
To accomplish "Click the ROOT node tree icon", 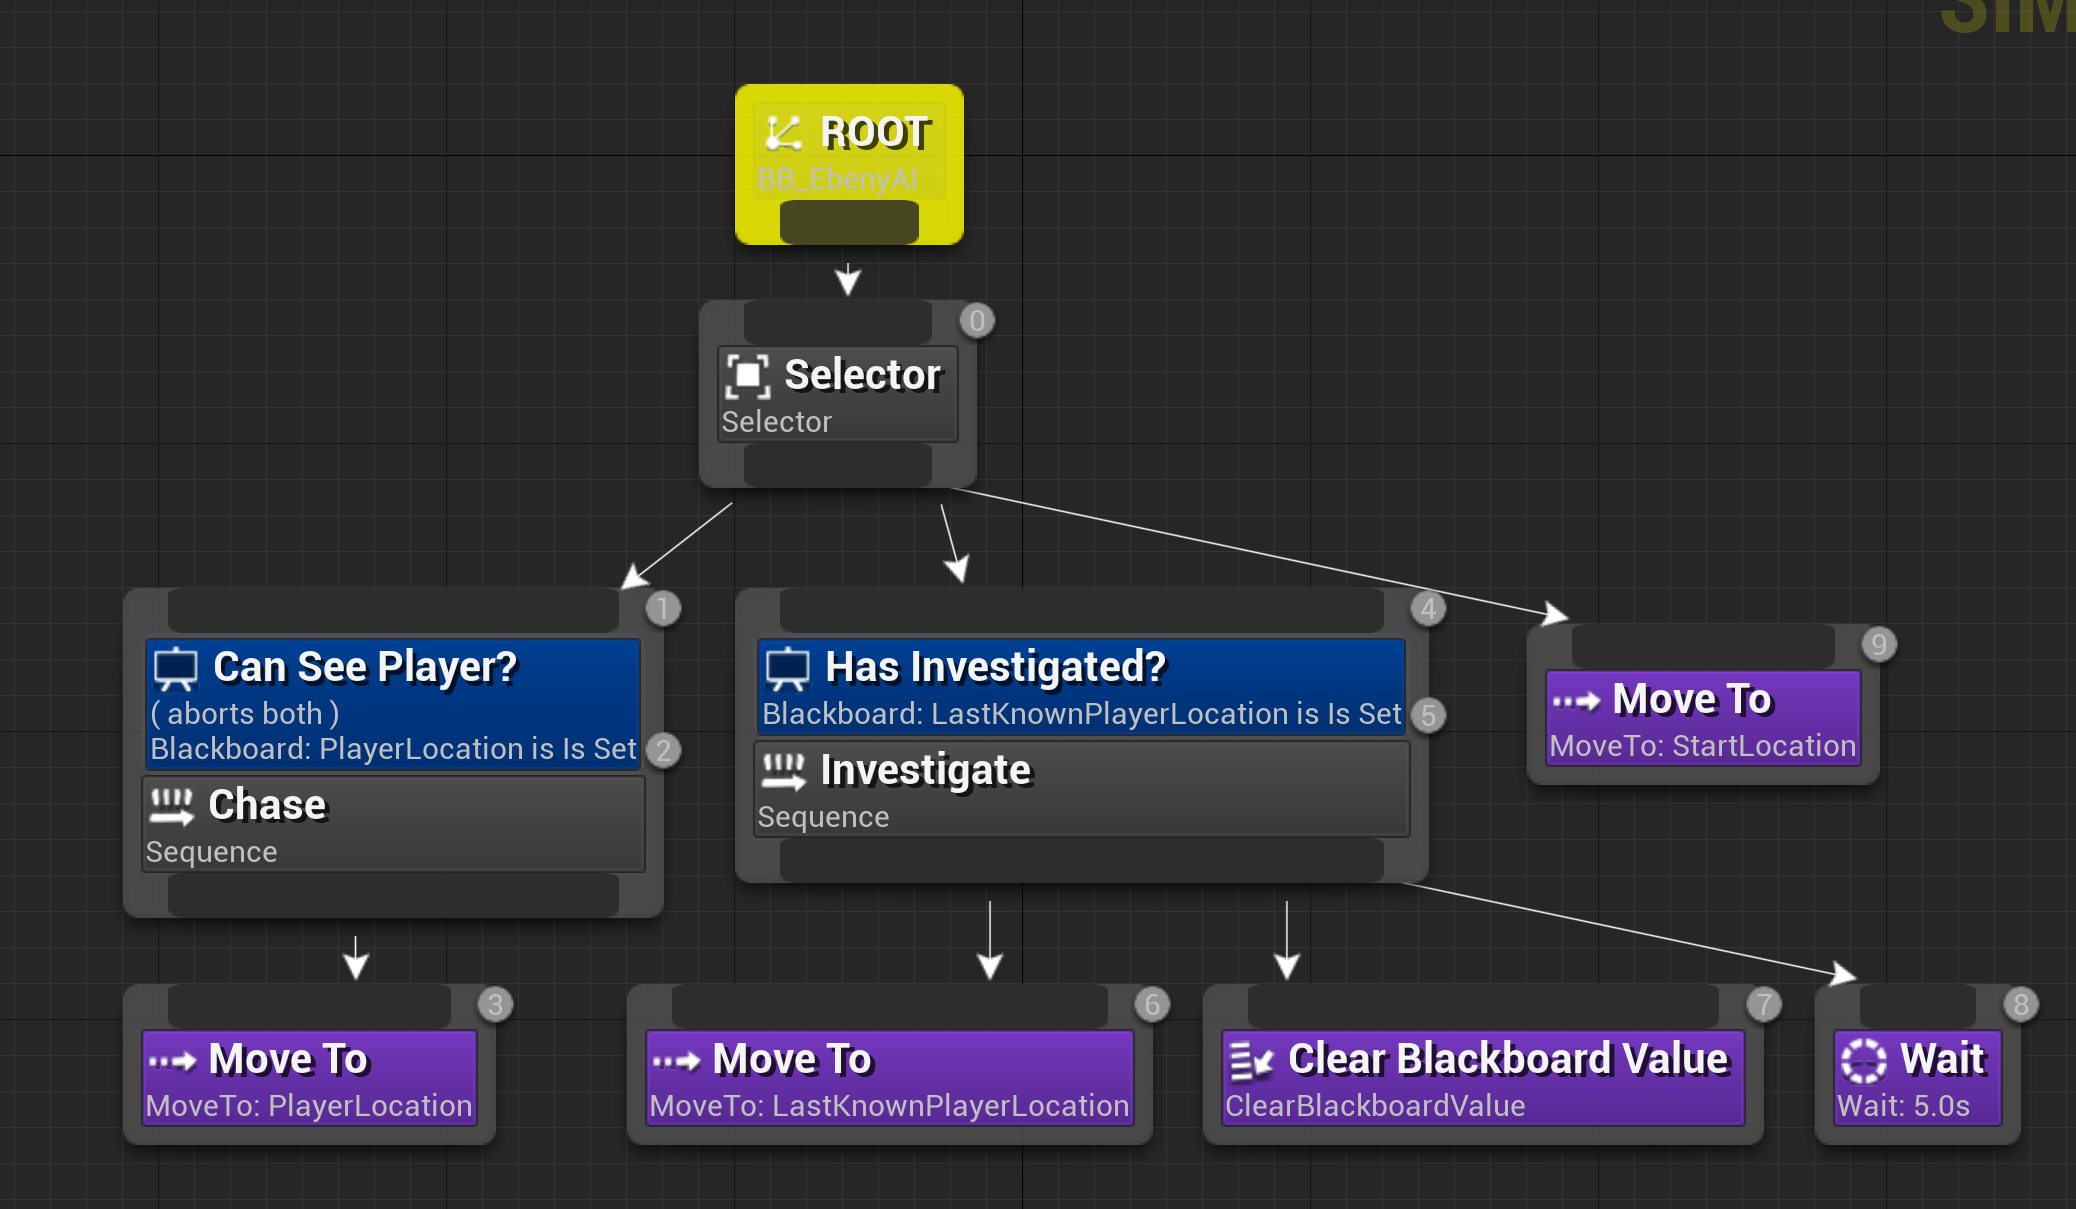I will 783,133.
